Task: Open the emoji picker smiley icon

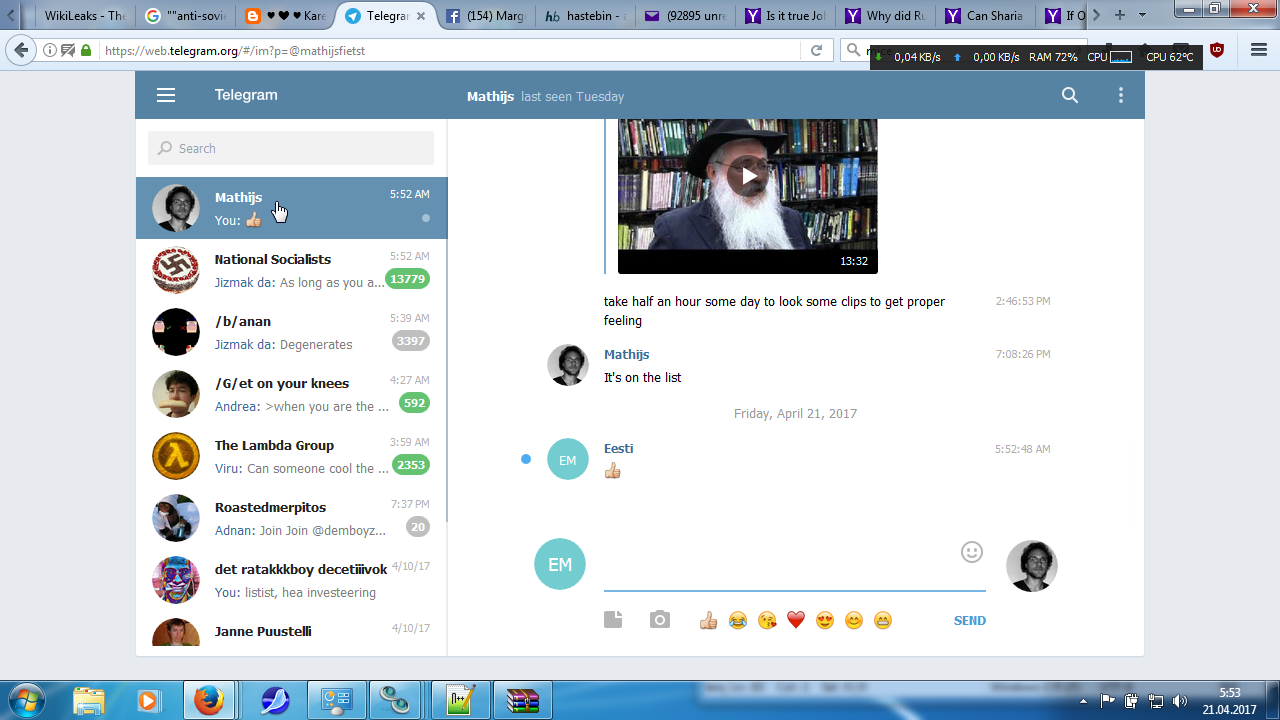Action: point(972,552)
